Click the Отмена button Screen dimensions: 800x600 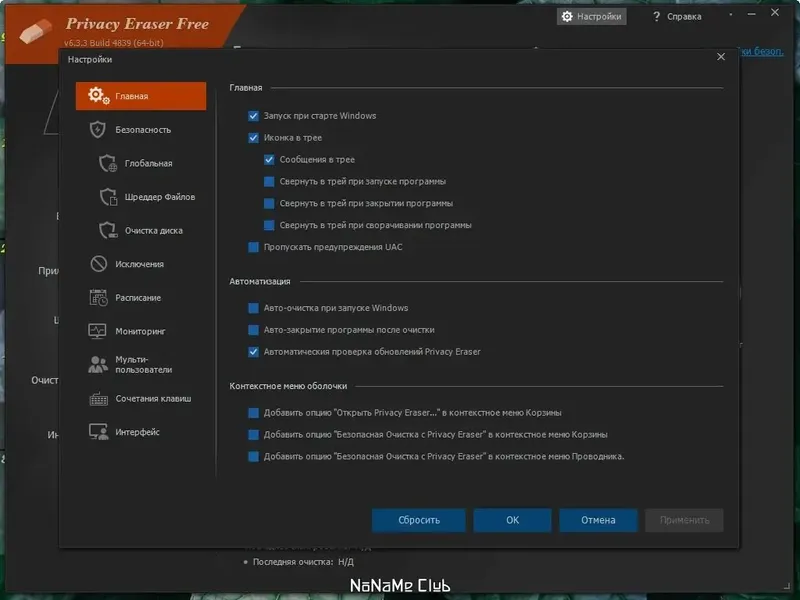[598, 520]
